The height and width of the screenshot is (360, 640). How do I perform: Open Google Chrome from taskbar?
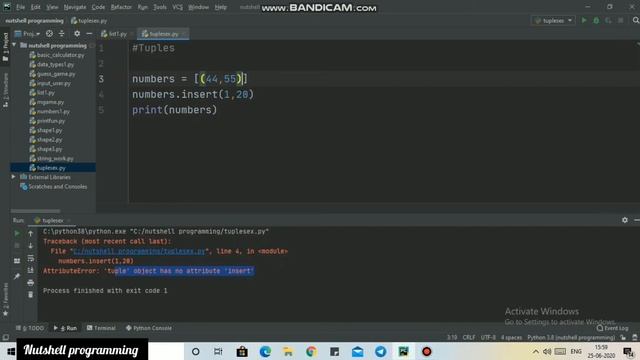(x=311, y=351)
